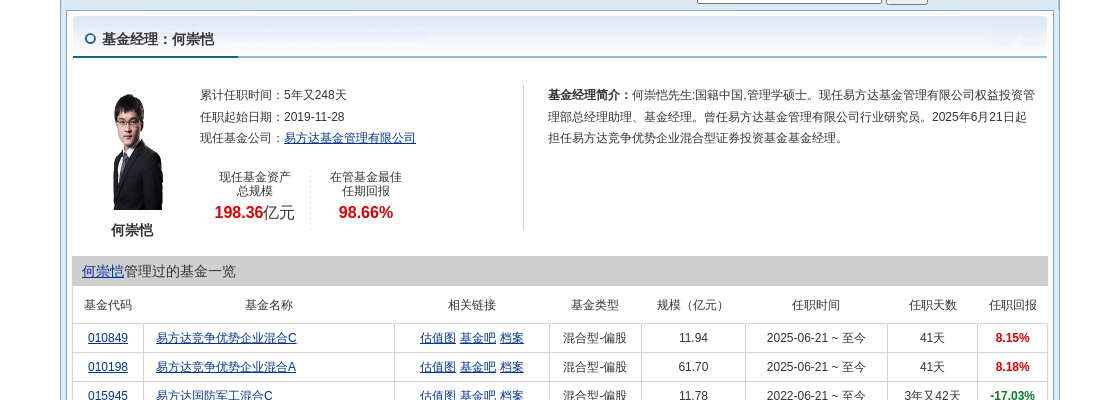Click the 98.66% best return value

coord(366,212)
